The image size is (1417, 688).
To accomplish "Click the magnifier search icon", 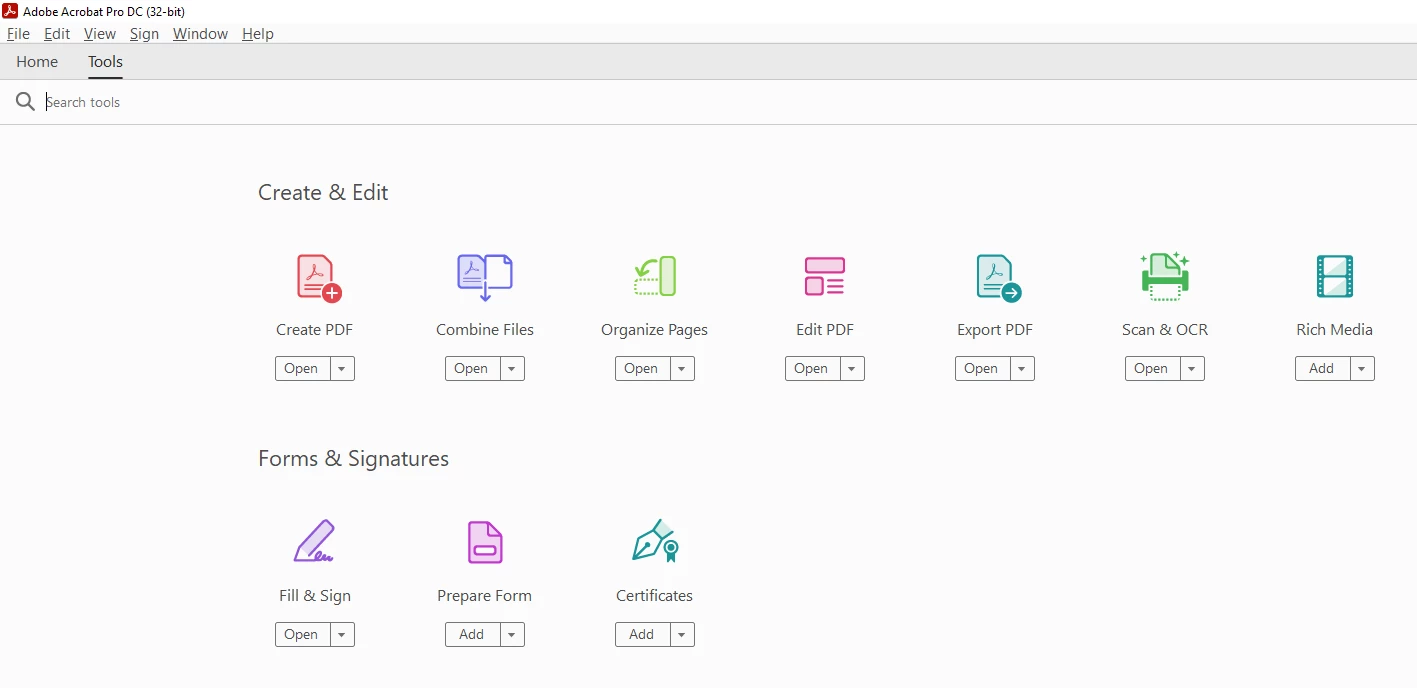I will (25, 102).
